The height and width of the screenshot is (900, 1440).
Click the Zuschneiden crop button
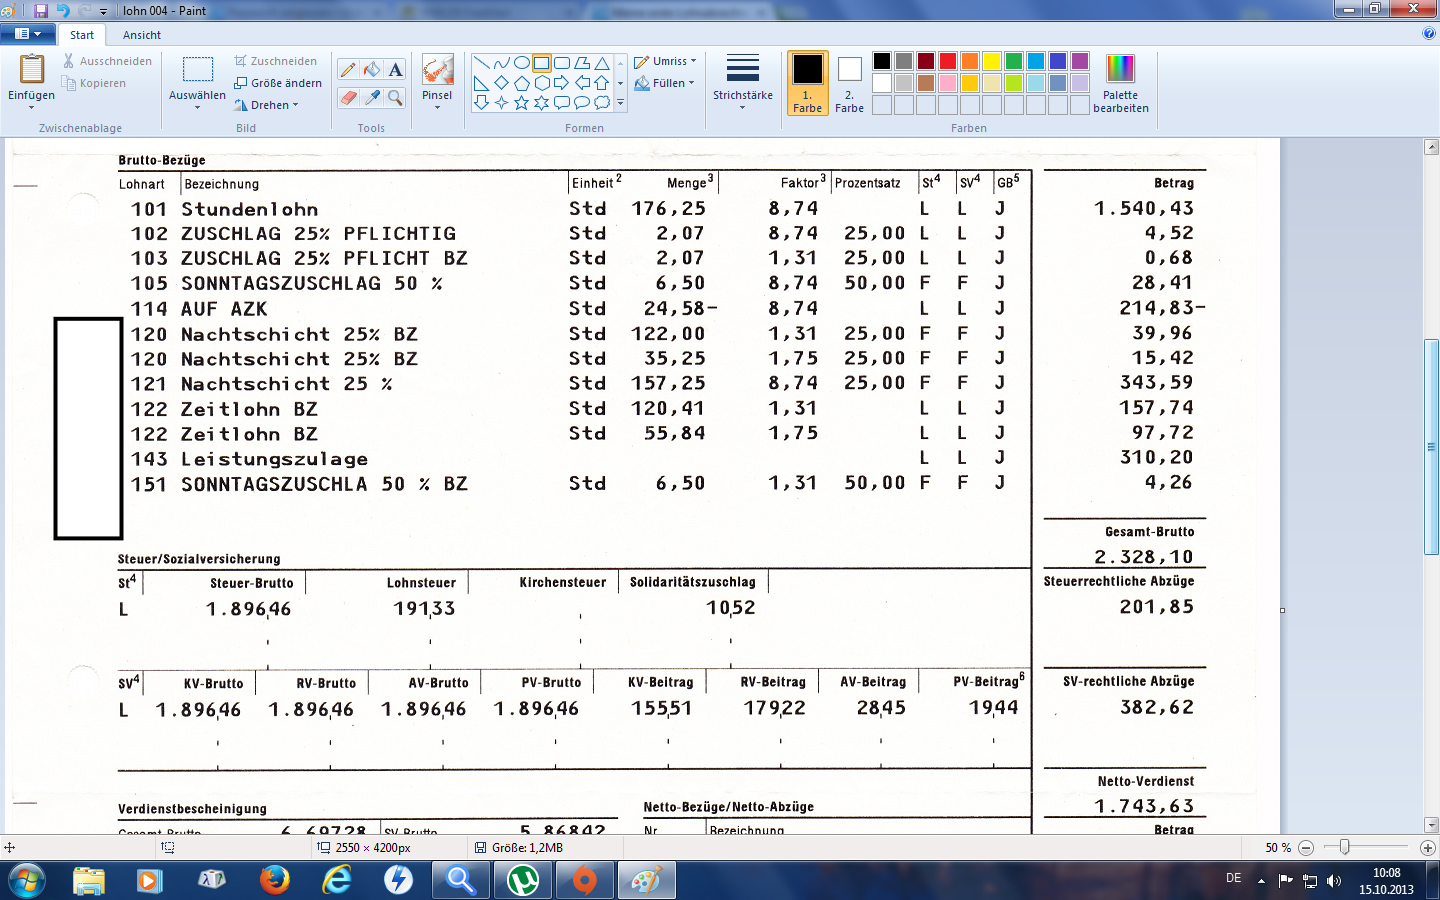[276, 61]
